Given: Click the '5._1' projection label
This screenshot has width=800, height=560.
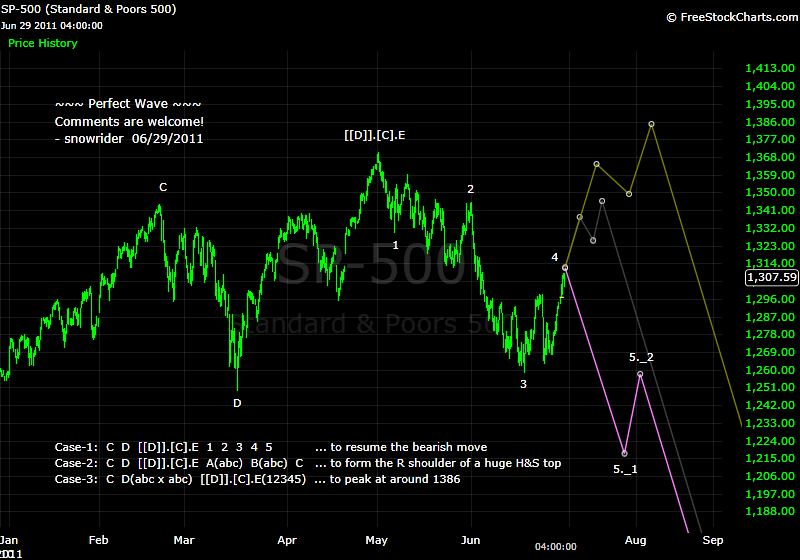Looking at the screenshot, I should click(x=625, y=469).
